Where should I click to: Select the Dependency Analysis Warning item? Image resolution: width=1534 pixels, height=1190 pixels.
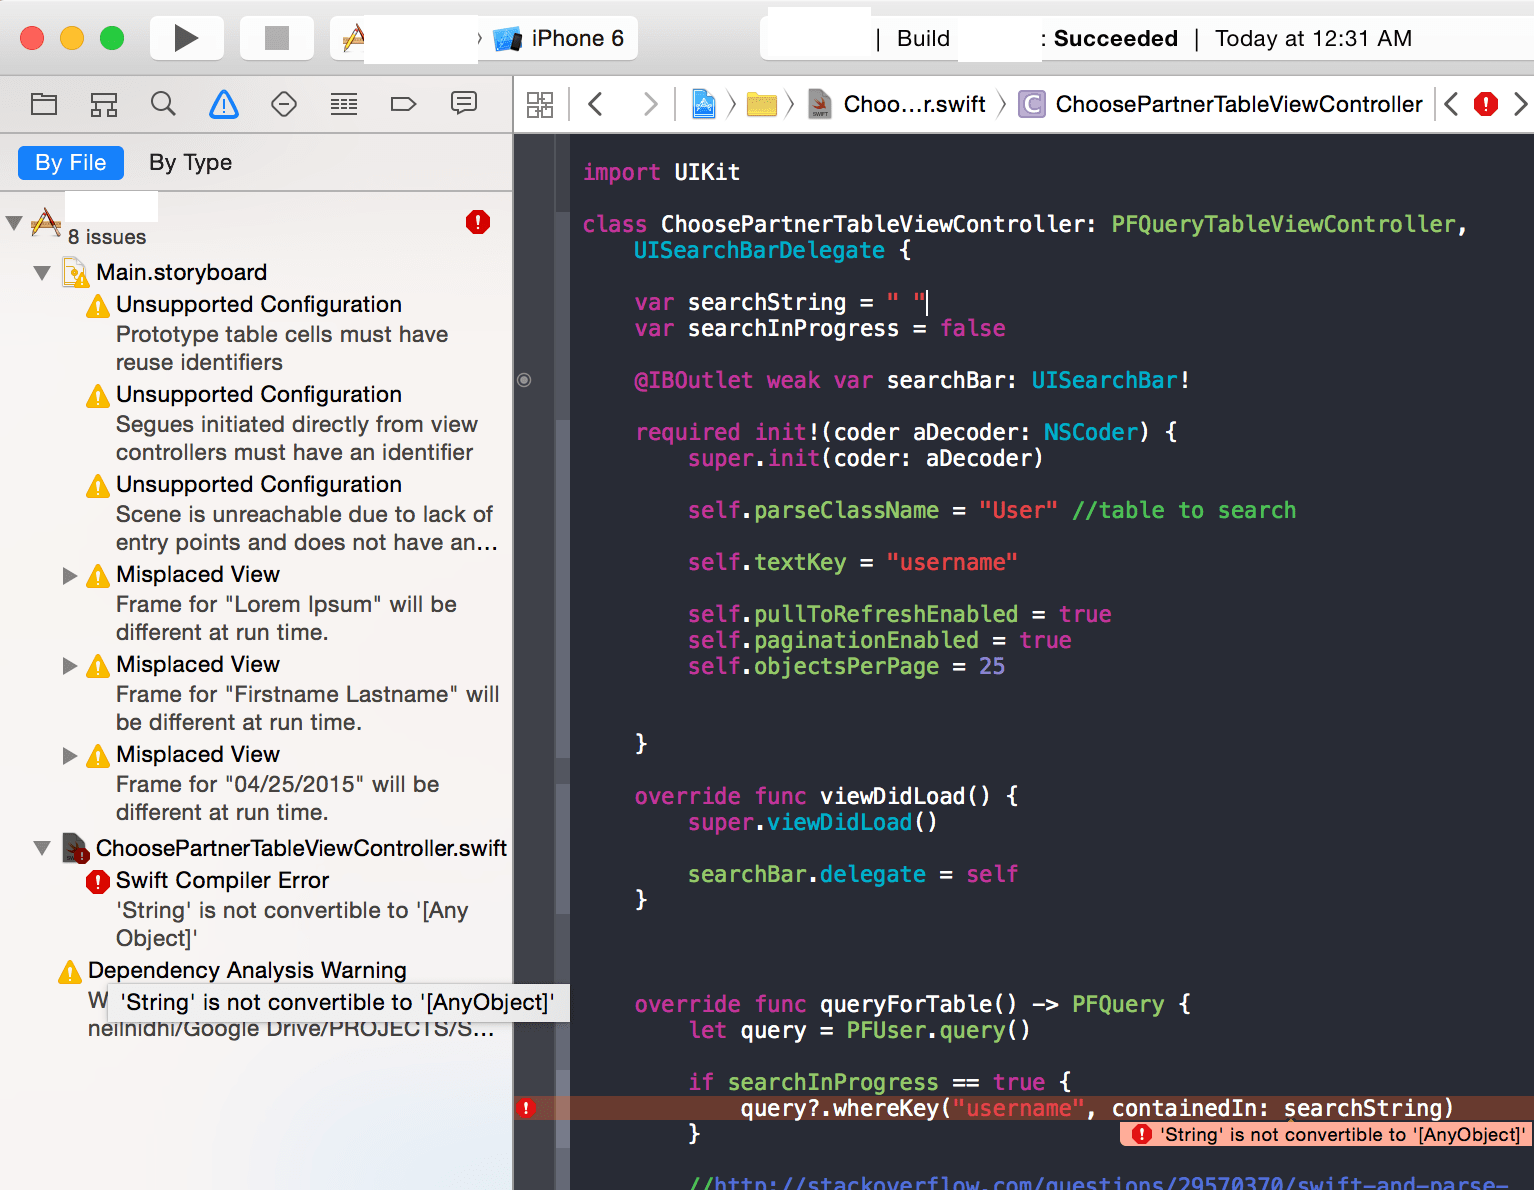click(247, 970)
